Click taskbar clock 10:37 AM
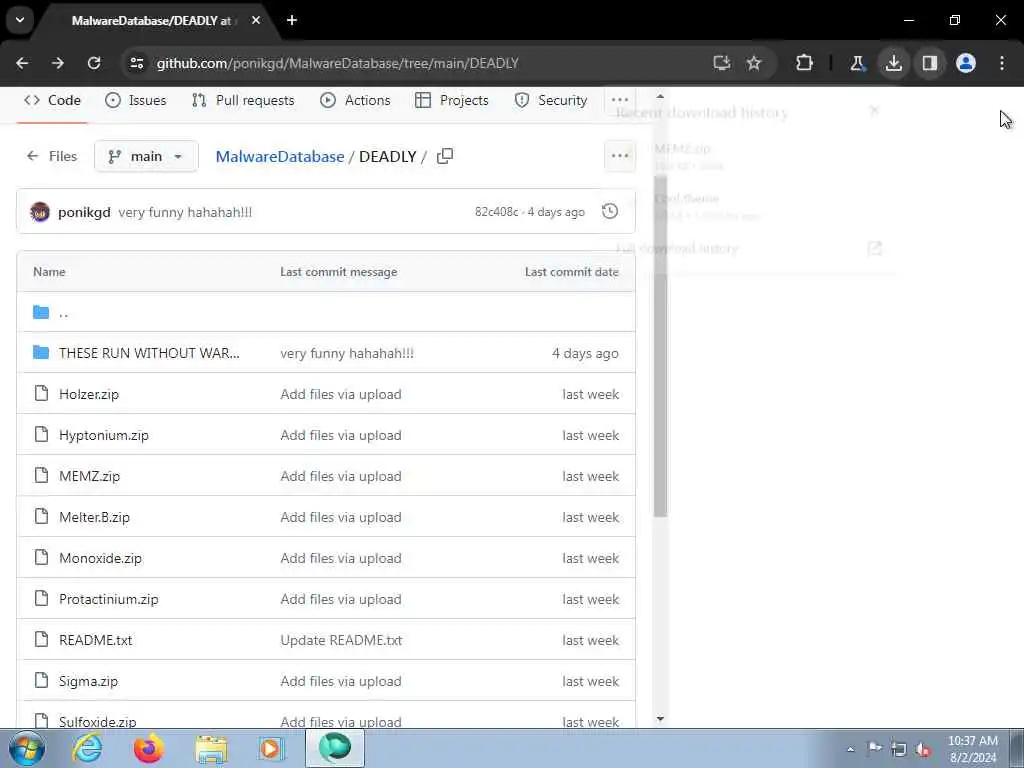 point(973,749)
